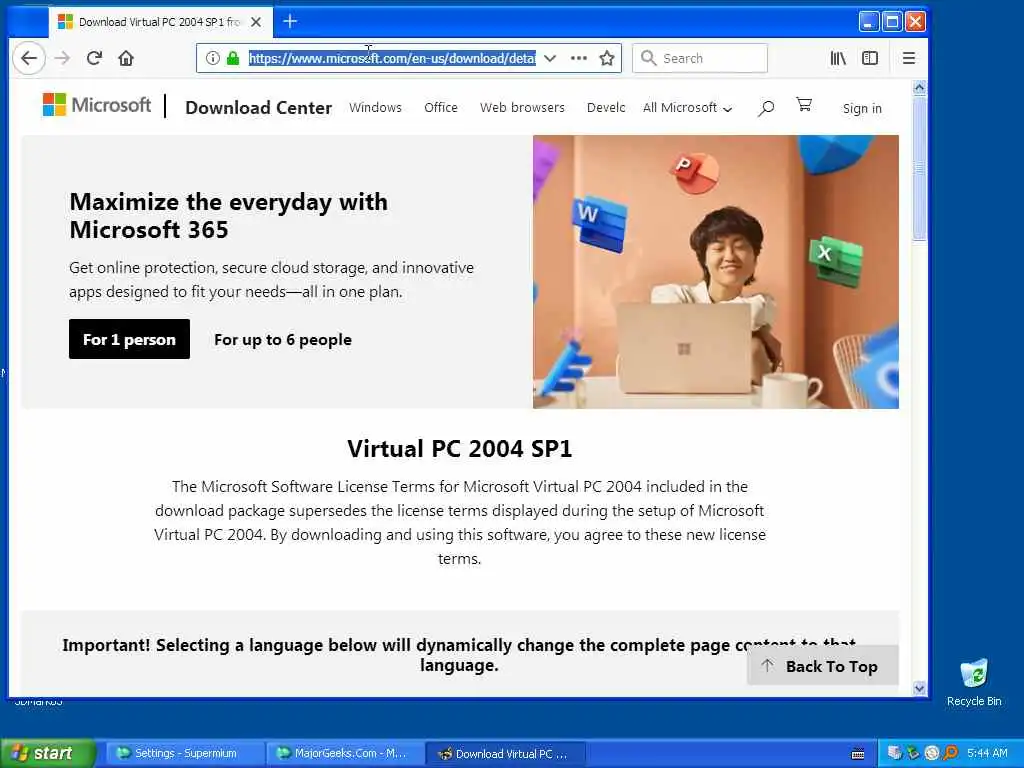This screenshot has height=768, width=1024.
Task: Click the Maximize the everyday headline
Action: point(229,216)
